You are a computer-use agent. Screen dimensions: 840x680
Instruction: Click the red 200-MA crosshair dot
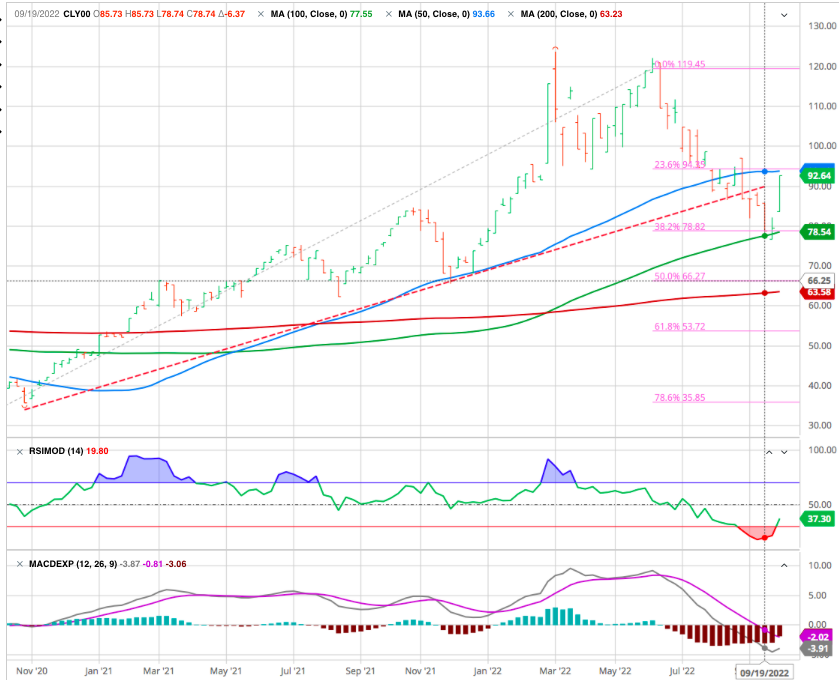click(764, 293)
